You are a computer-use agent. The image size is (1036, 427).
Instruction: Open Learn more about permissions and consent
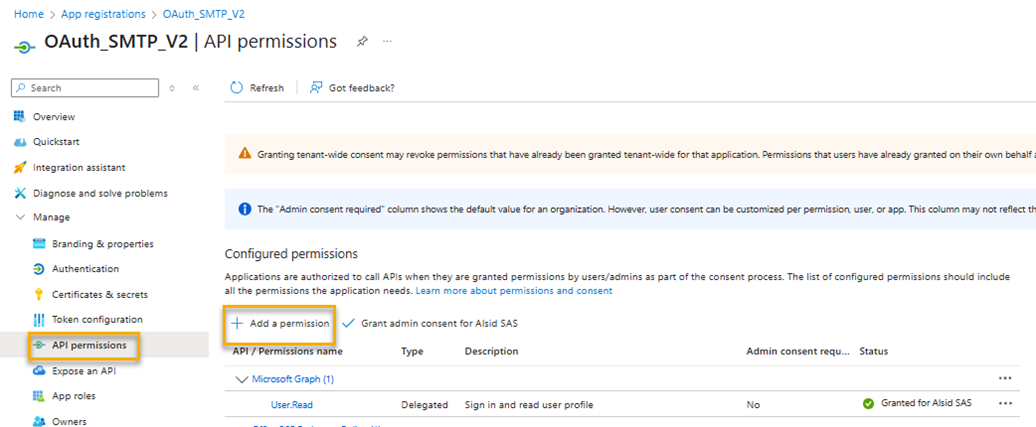tap(514, 291)
